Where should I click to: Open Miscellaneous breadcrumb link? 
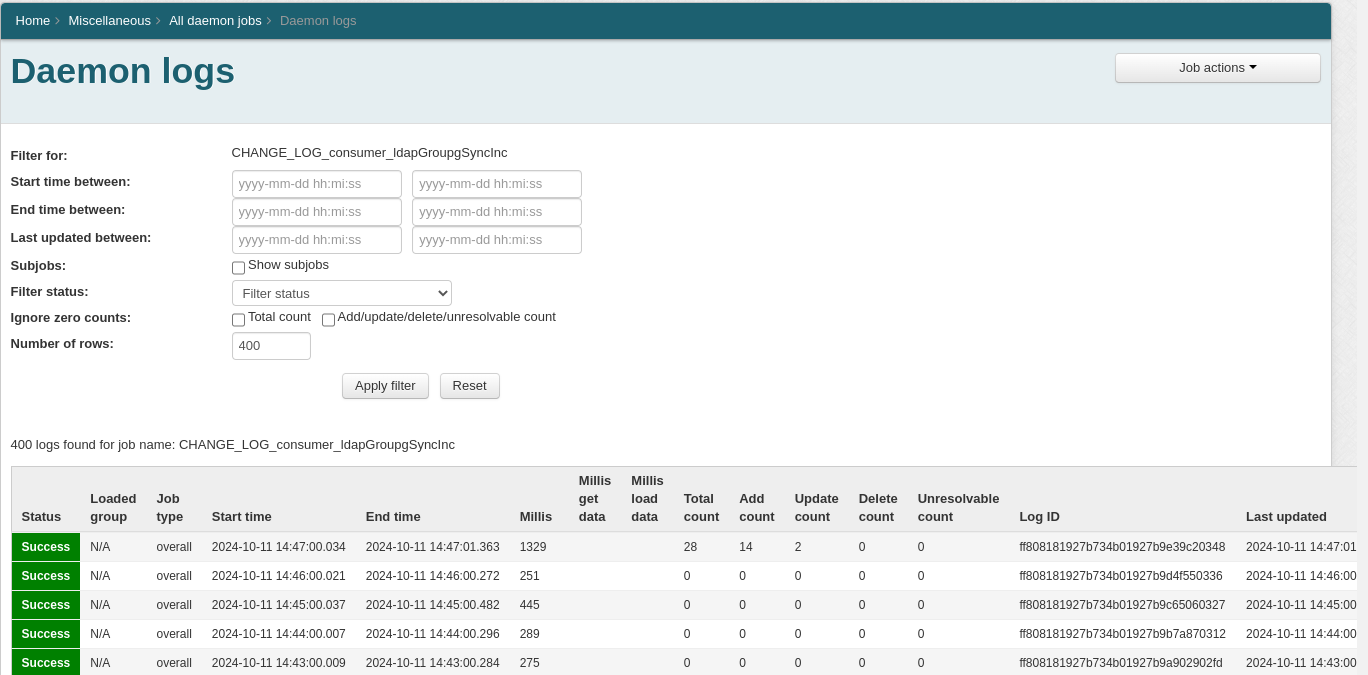[109, 20]
